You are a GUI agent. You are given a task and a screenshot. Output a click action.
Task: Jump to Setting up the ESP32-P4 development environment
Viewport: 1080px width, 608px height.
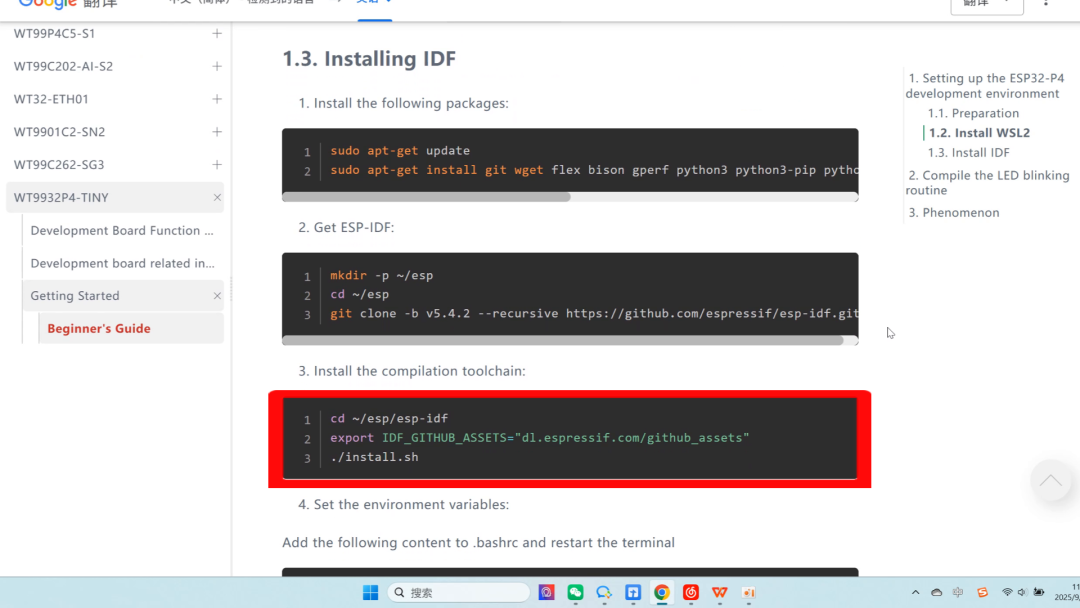pos(986,86)
